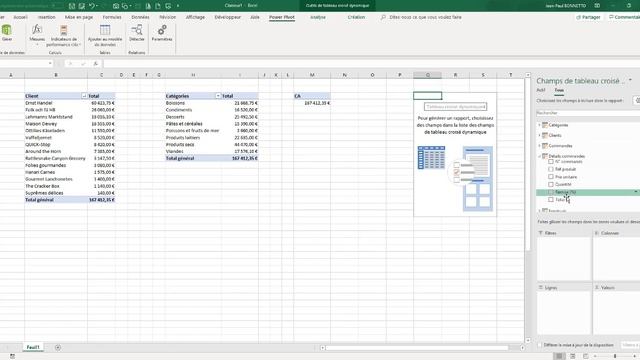Viewport: 640px width, 360px height.
Task: Open the Accueil ribbon tab
Action: pos(20,17)
